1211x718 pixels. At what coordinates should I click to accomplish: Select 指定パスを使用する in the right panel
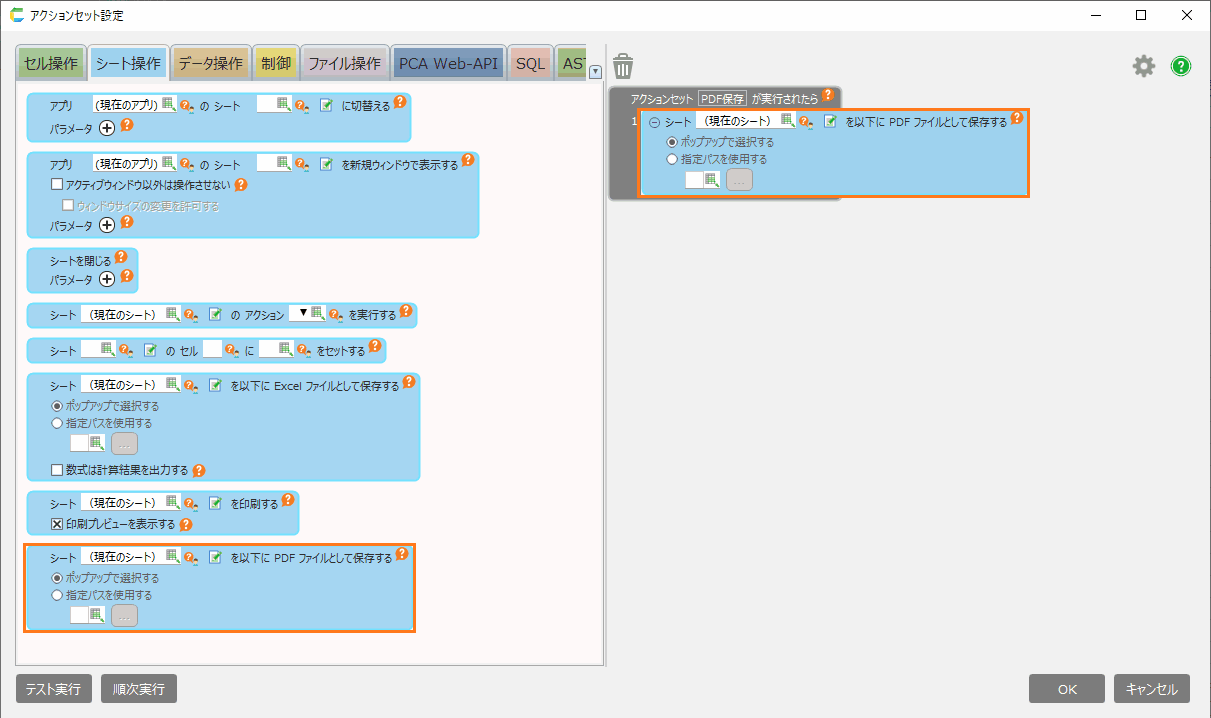672,159
